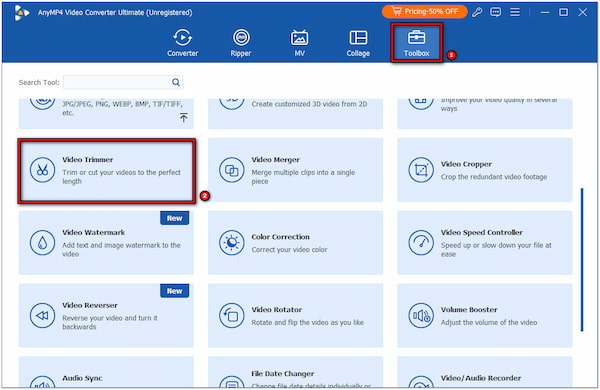Open the Video/Audio Recorder icon
This screenshot has height=390, width=600.
pos(421,382)
